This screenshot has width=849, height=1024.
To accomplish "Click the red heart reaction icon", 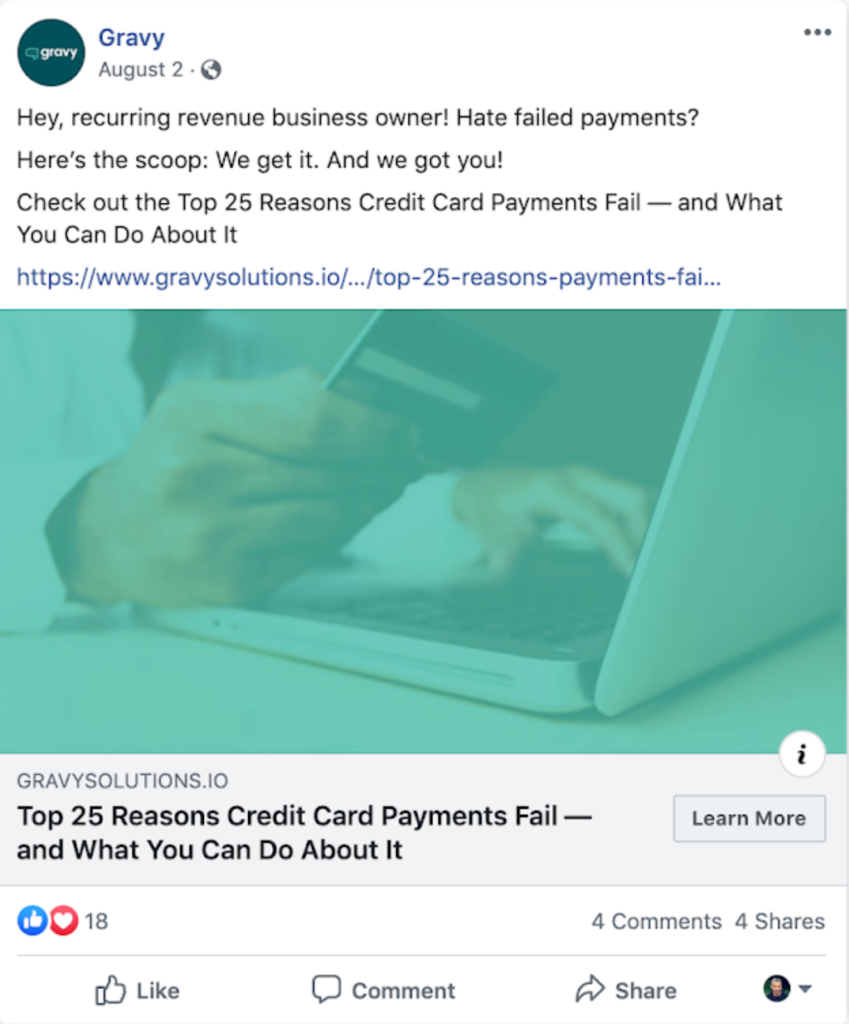I will point(63,921).
